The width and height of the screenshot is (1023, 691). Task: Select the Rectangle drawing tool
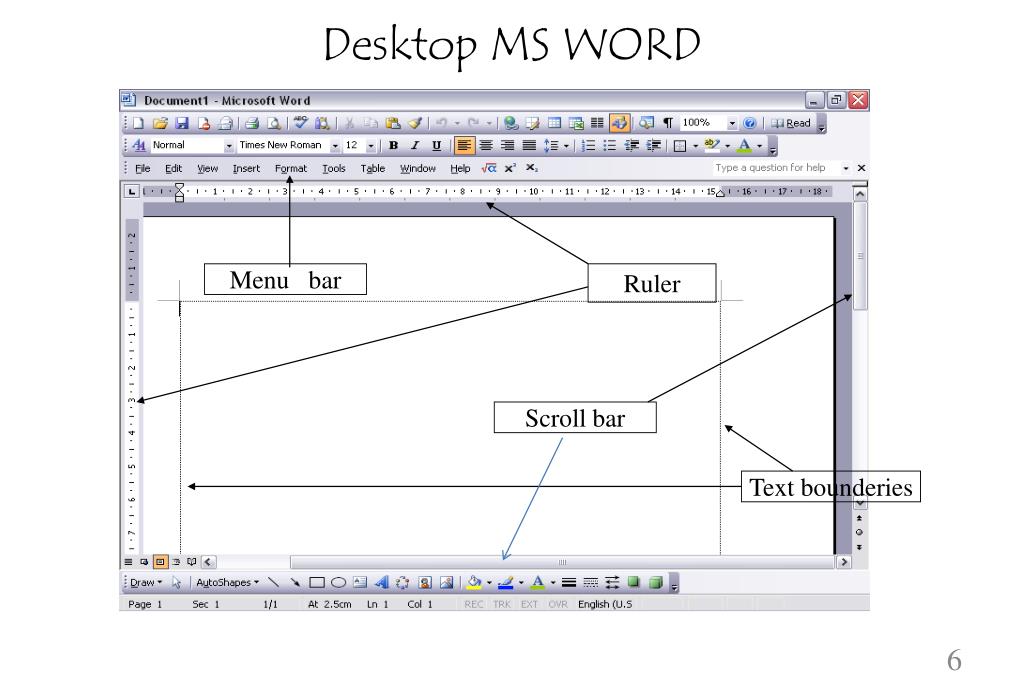(x=316, y=582)
